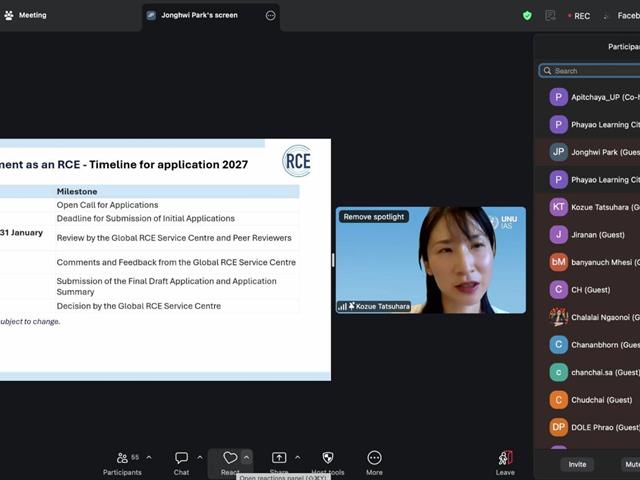Click chanchai.sa green avatar
640x480 pixels.
[x=558, y=372]
